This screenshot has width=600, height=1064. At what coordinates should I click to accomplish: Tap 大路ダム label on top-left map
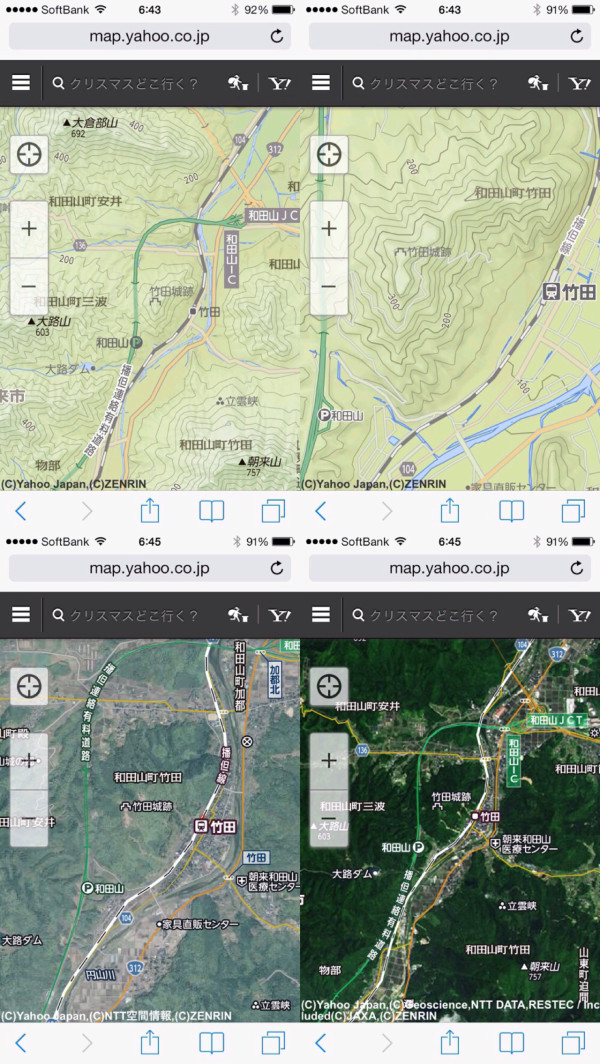point(70,369)
